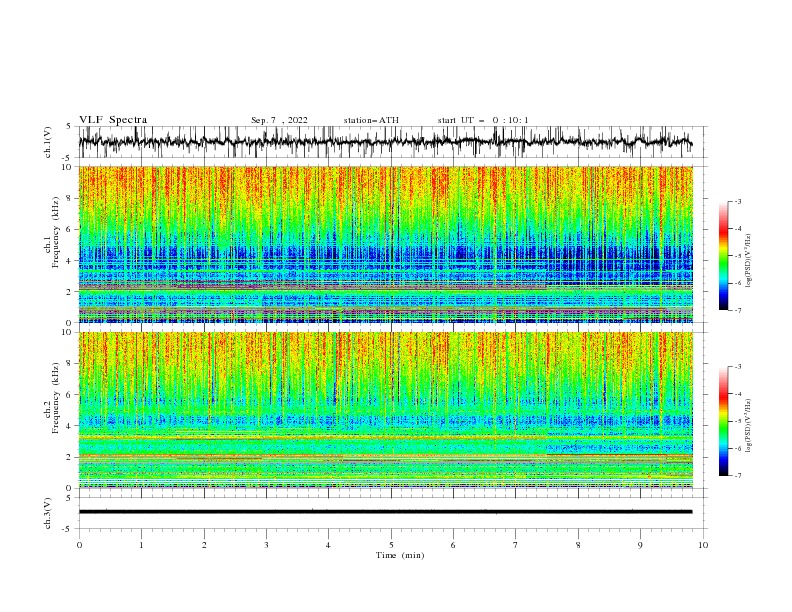Click the 'station=ATH' label
Viewport: 792px width, 612px height.
(371, 120)
